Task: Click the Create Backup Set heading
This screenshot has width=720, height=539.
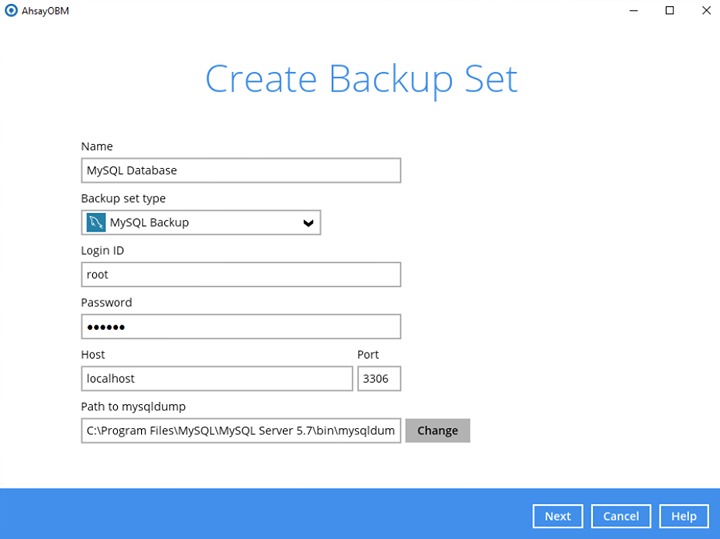Action: point(361,80)
